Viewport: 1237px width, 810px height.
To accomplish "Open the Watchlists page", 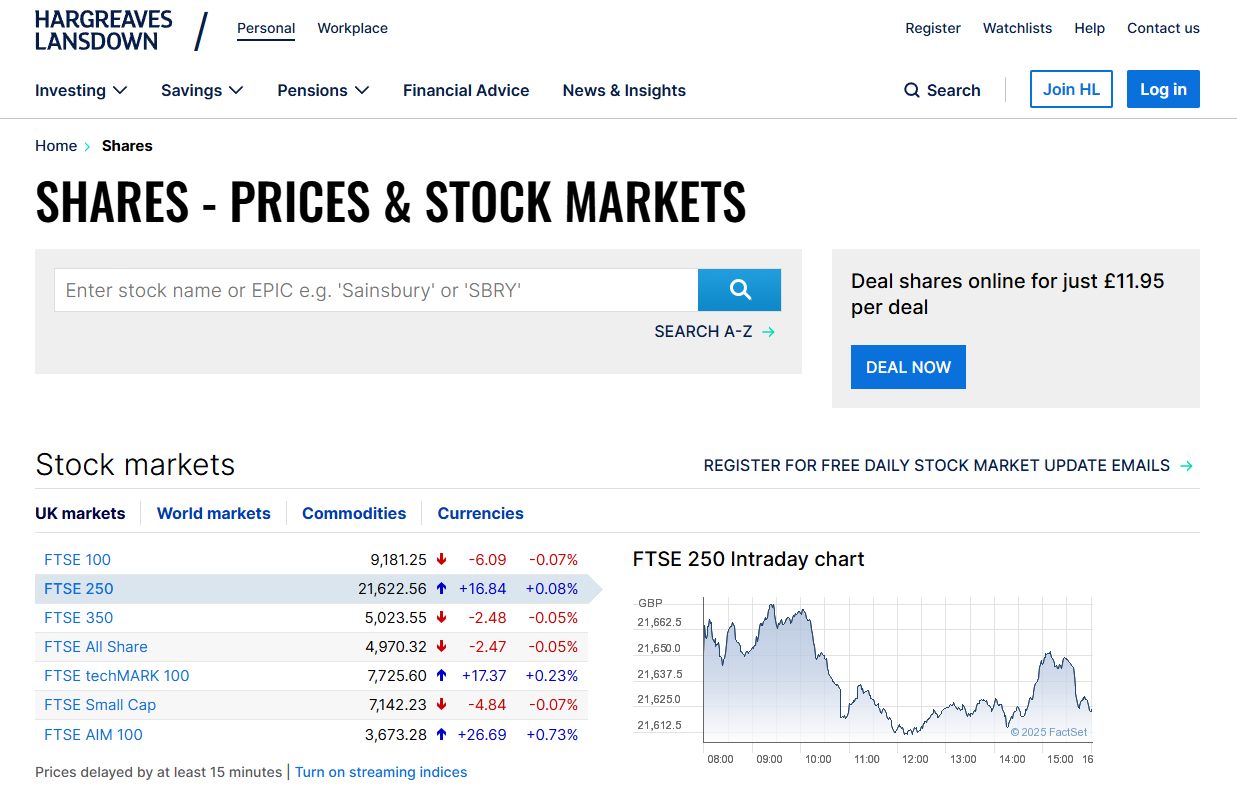I will pyautogui.click(x=1017, y=28).
